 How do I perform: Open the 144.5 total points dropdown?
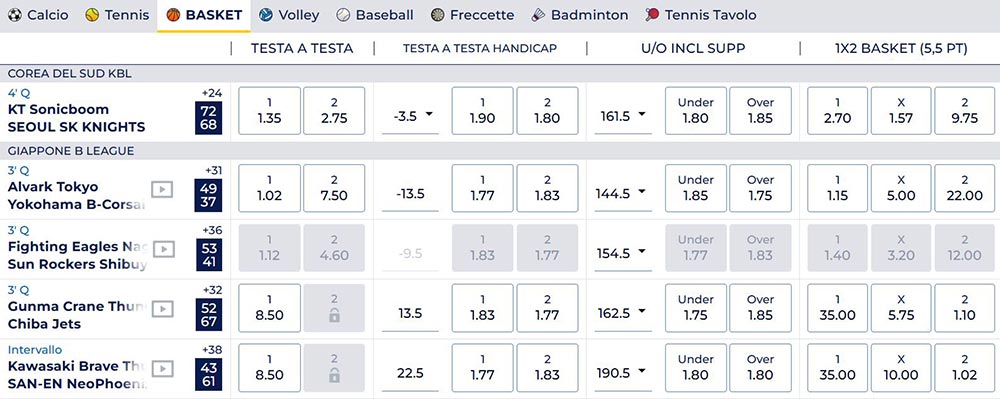(623, 193)
